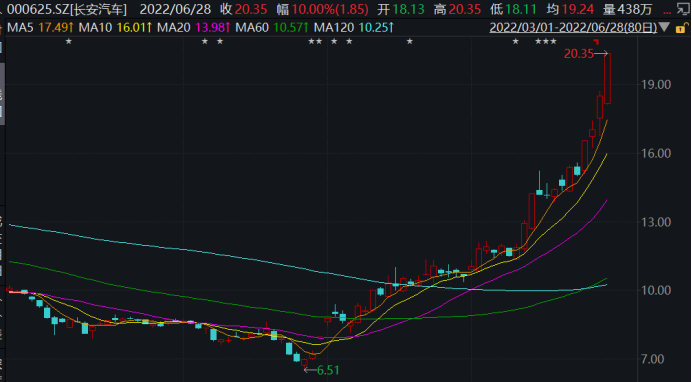
Task: Open the red three-dots more menu
Action: click(x=667, y=12)
